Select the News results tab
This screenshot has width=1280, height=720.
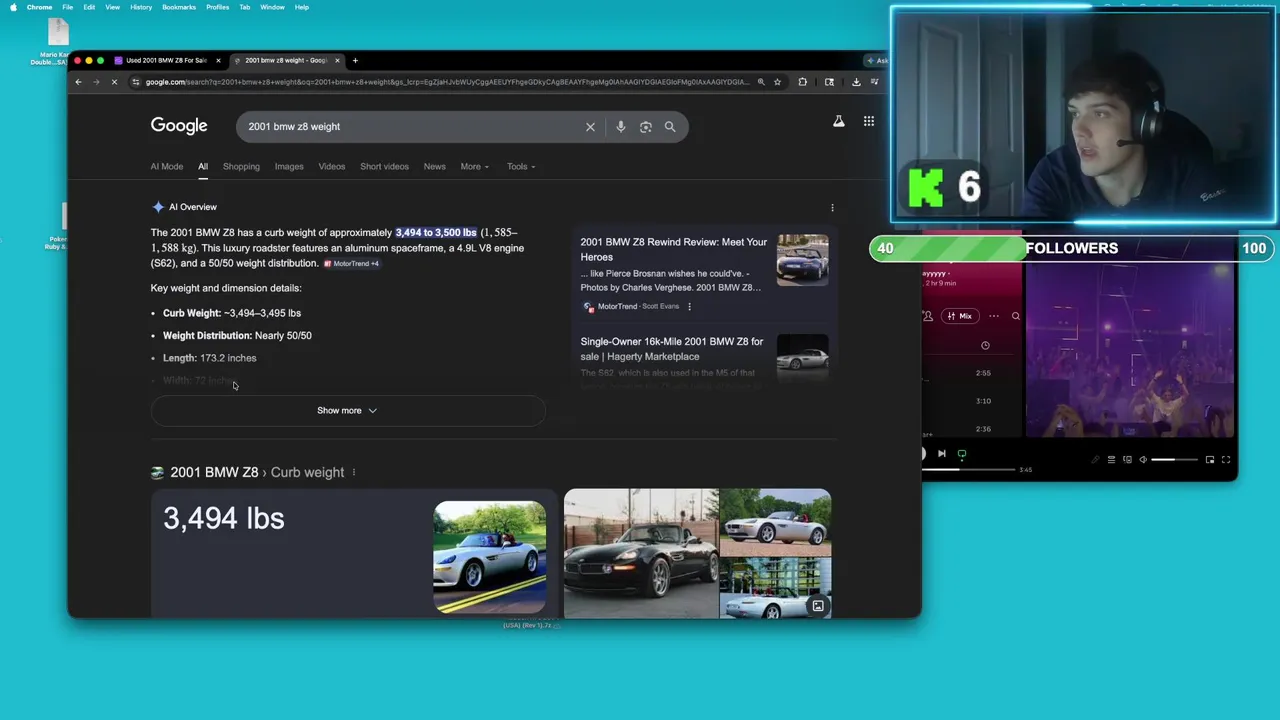point(434,167)
